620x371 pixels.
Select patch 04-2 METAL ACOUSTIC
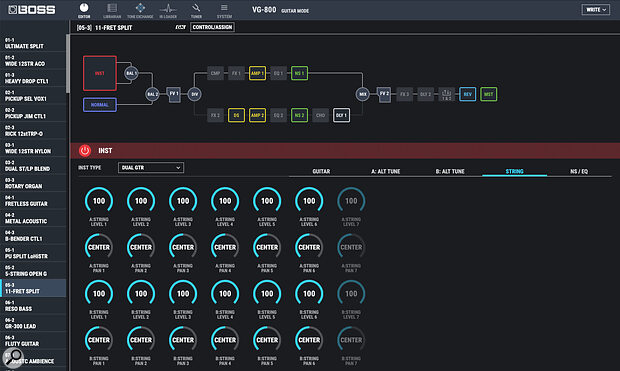[33, 218]
